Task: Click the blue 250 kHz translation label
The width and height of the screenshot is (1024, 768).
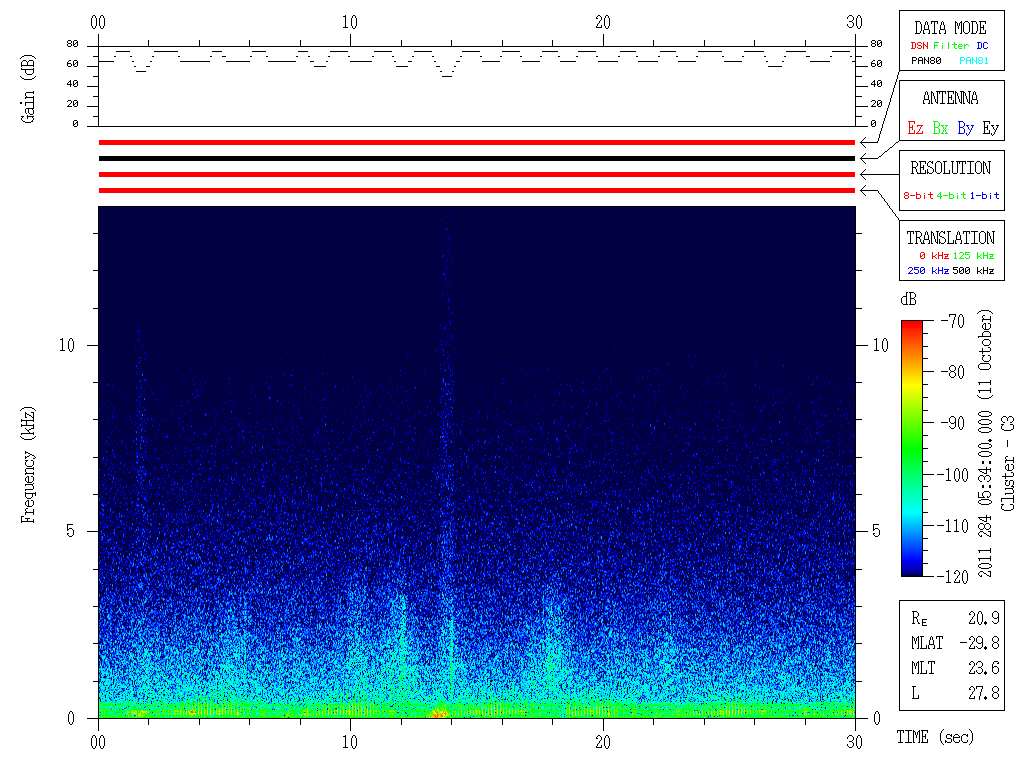Action: tap(928, 270)
